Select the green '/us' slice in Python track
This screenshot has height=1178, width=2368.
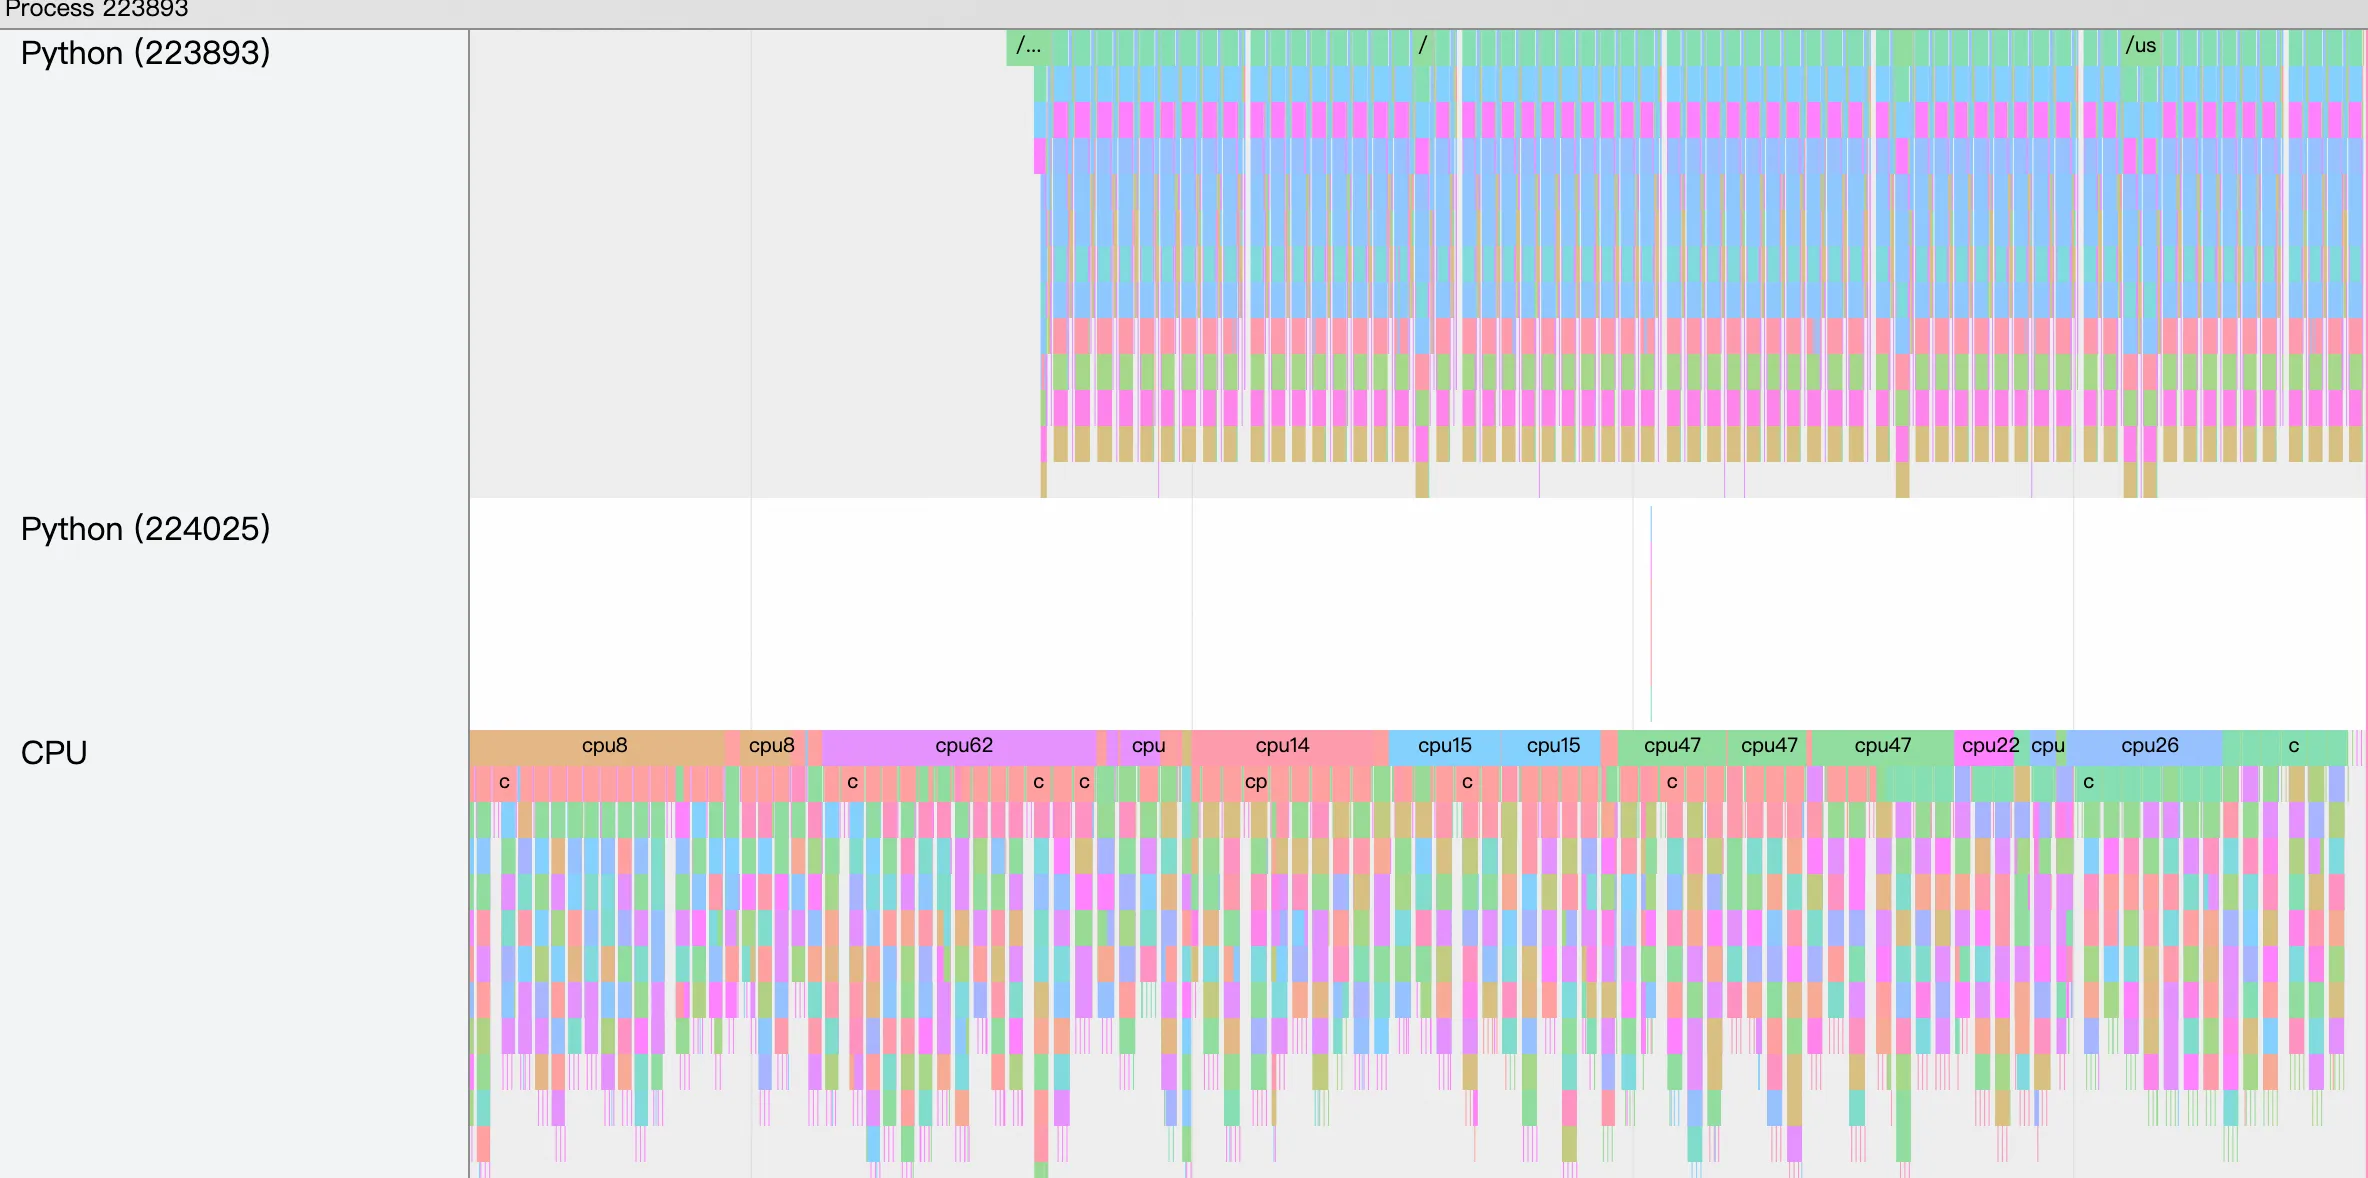(x=2140, y=46)
